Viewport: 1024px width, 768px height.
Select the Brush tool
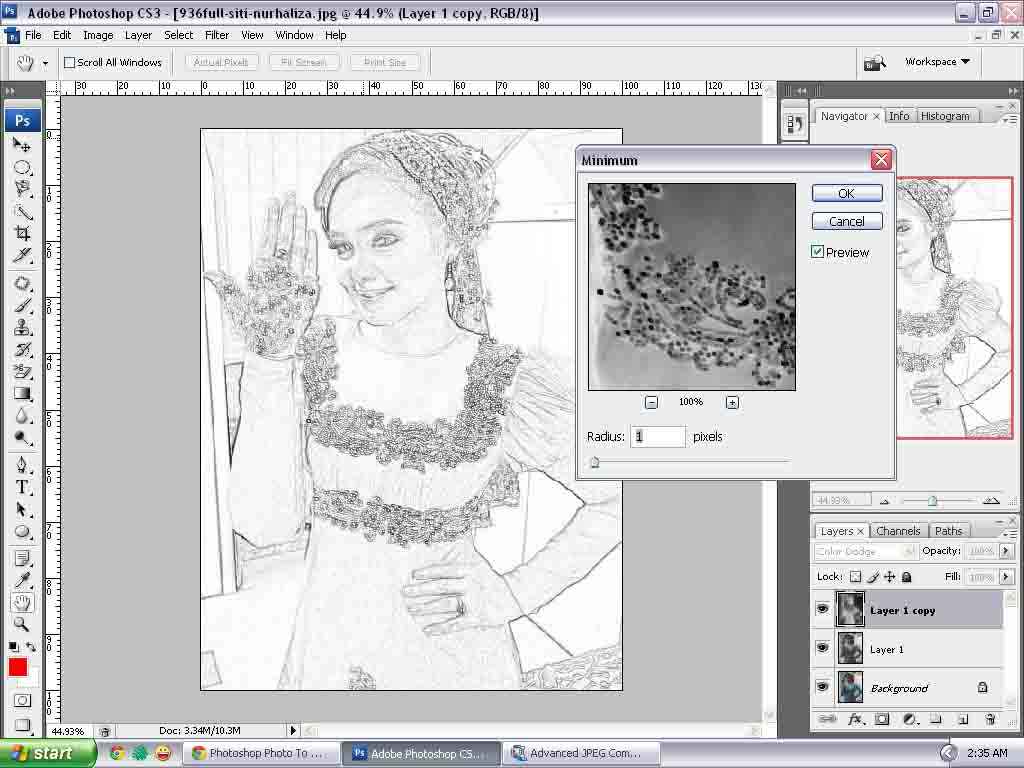(x=22, y=306)
